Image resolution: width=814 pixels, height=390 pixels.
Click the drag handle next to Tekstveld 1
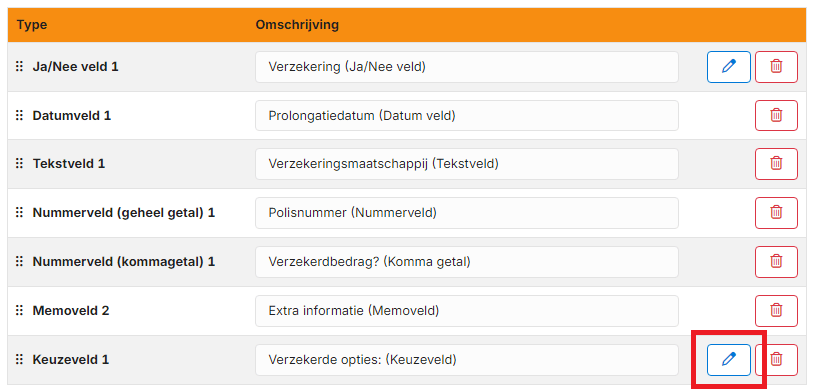click(19, 164)
